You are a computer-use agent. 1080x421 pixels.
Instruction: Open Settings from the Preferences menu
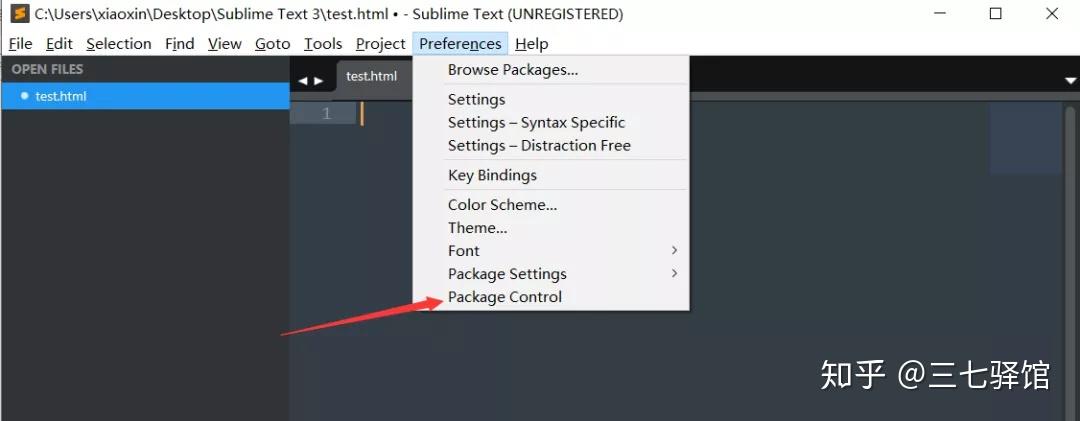[x=476, y=100]
